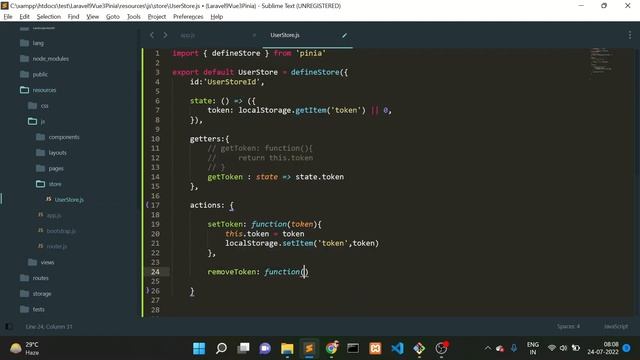Open the Edit menu
This screenshot has width=640, height=360.
click(x=24, y=17)
